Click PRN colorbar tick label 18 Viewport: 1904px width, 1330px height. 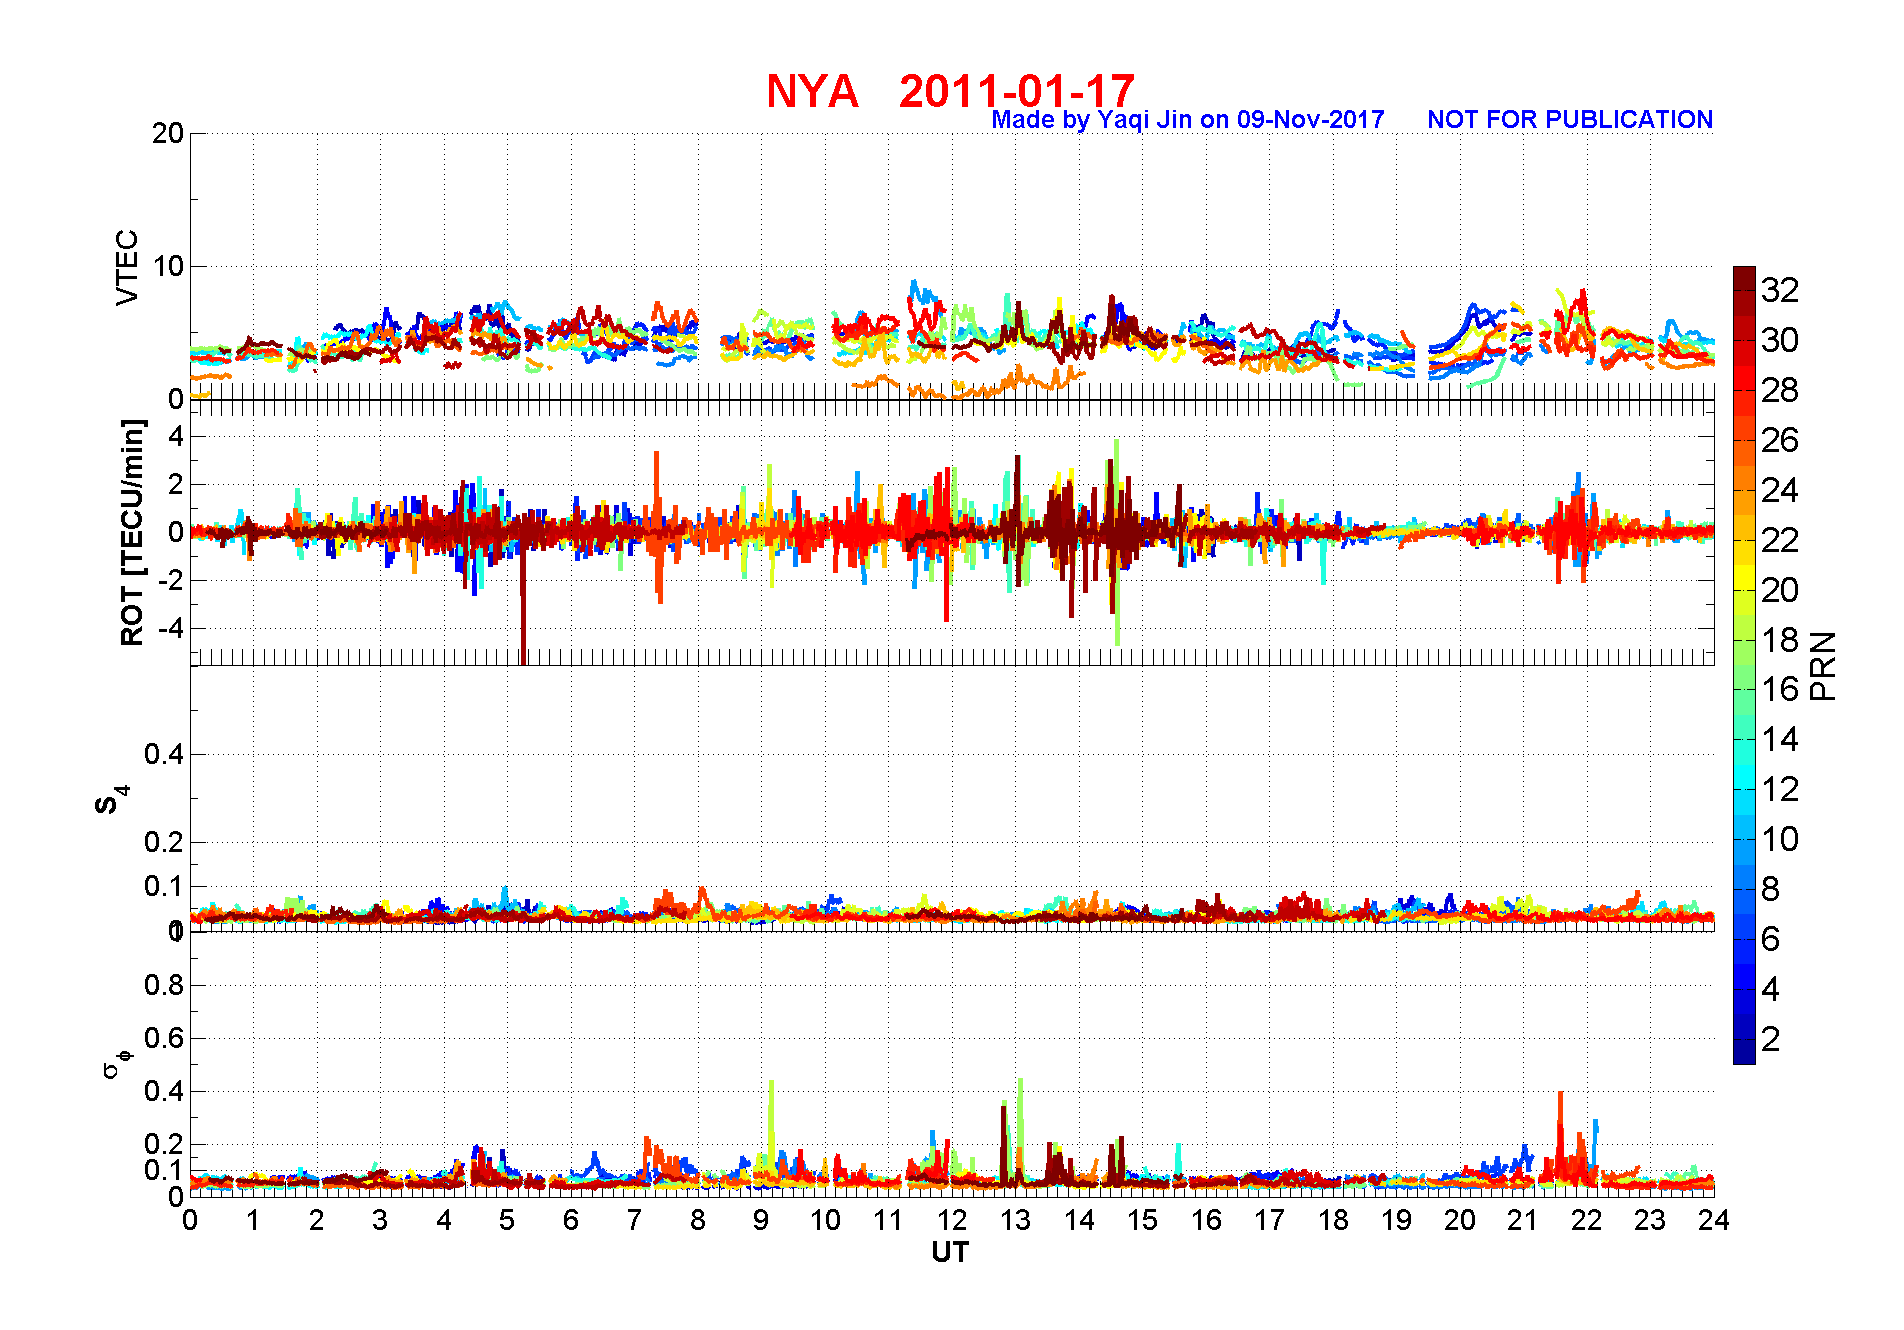[x=1780, y=640]
